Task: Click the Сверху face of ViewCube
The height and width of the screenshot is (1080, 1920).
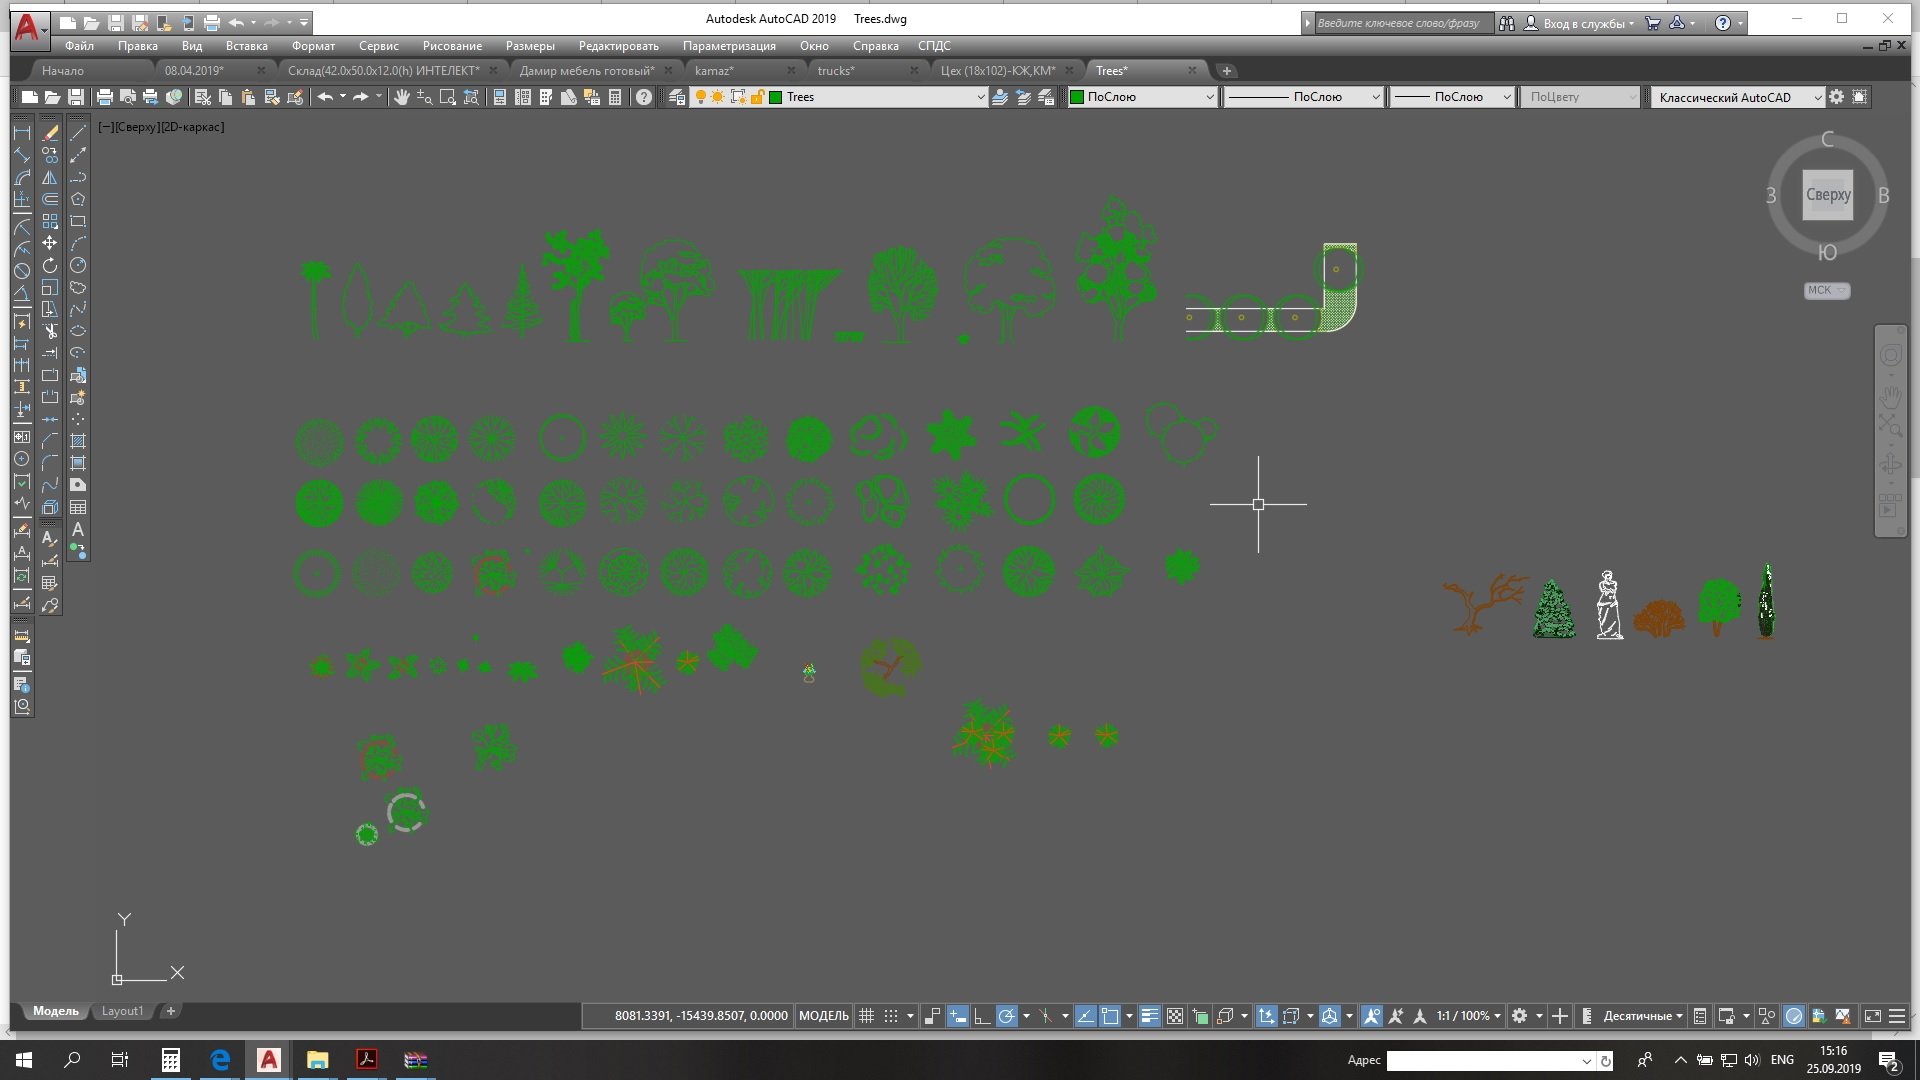Action: (x=1827, y=195)
